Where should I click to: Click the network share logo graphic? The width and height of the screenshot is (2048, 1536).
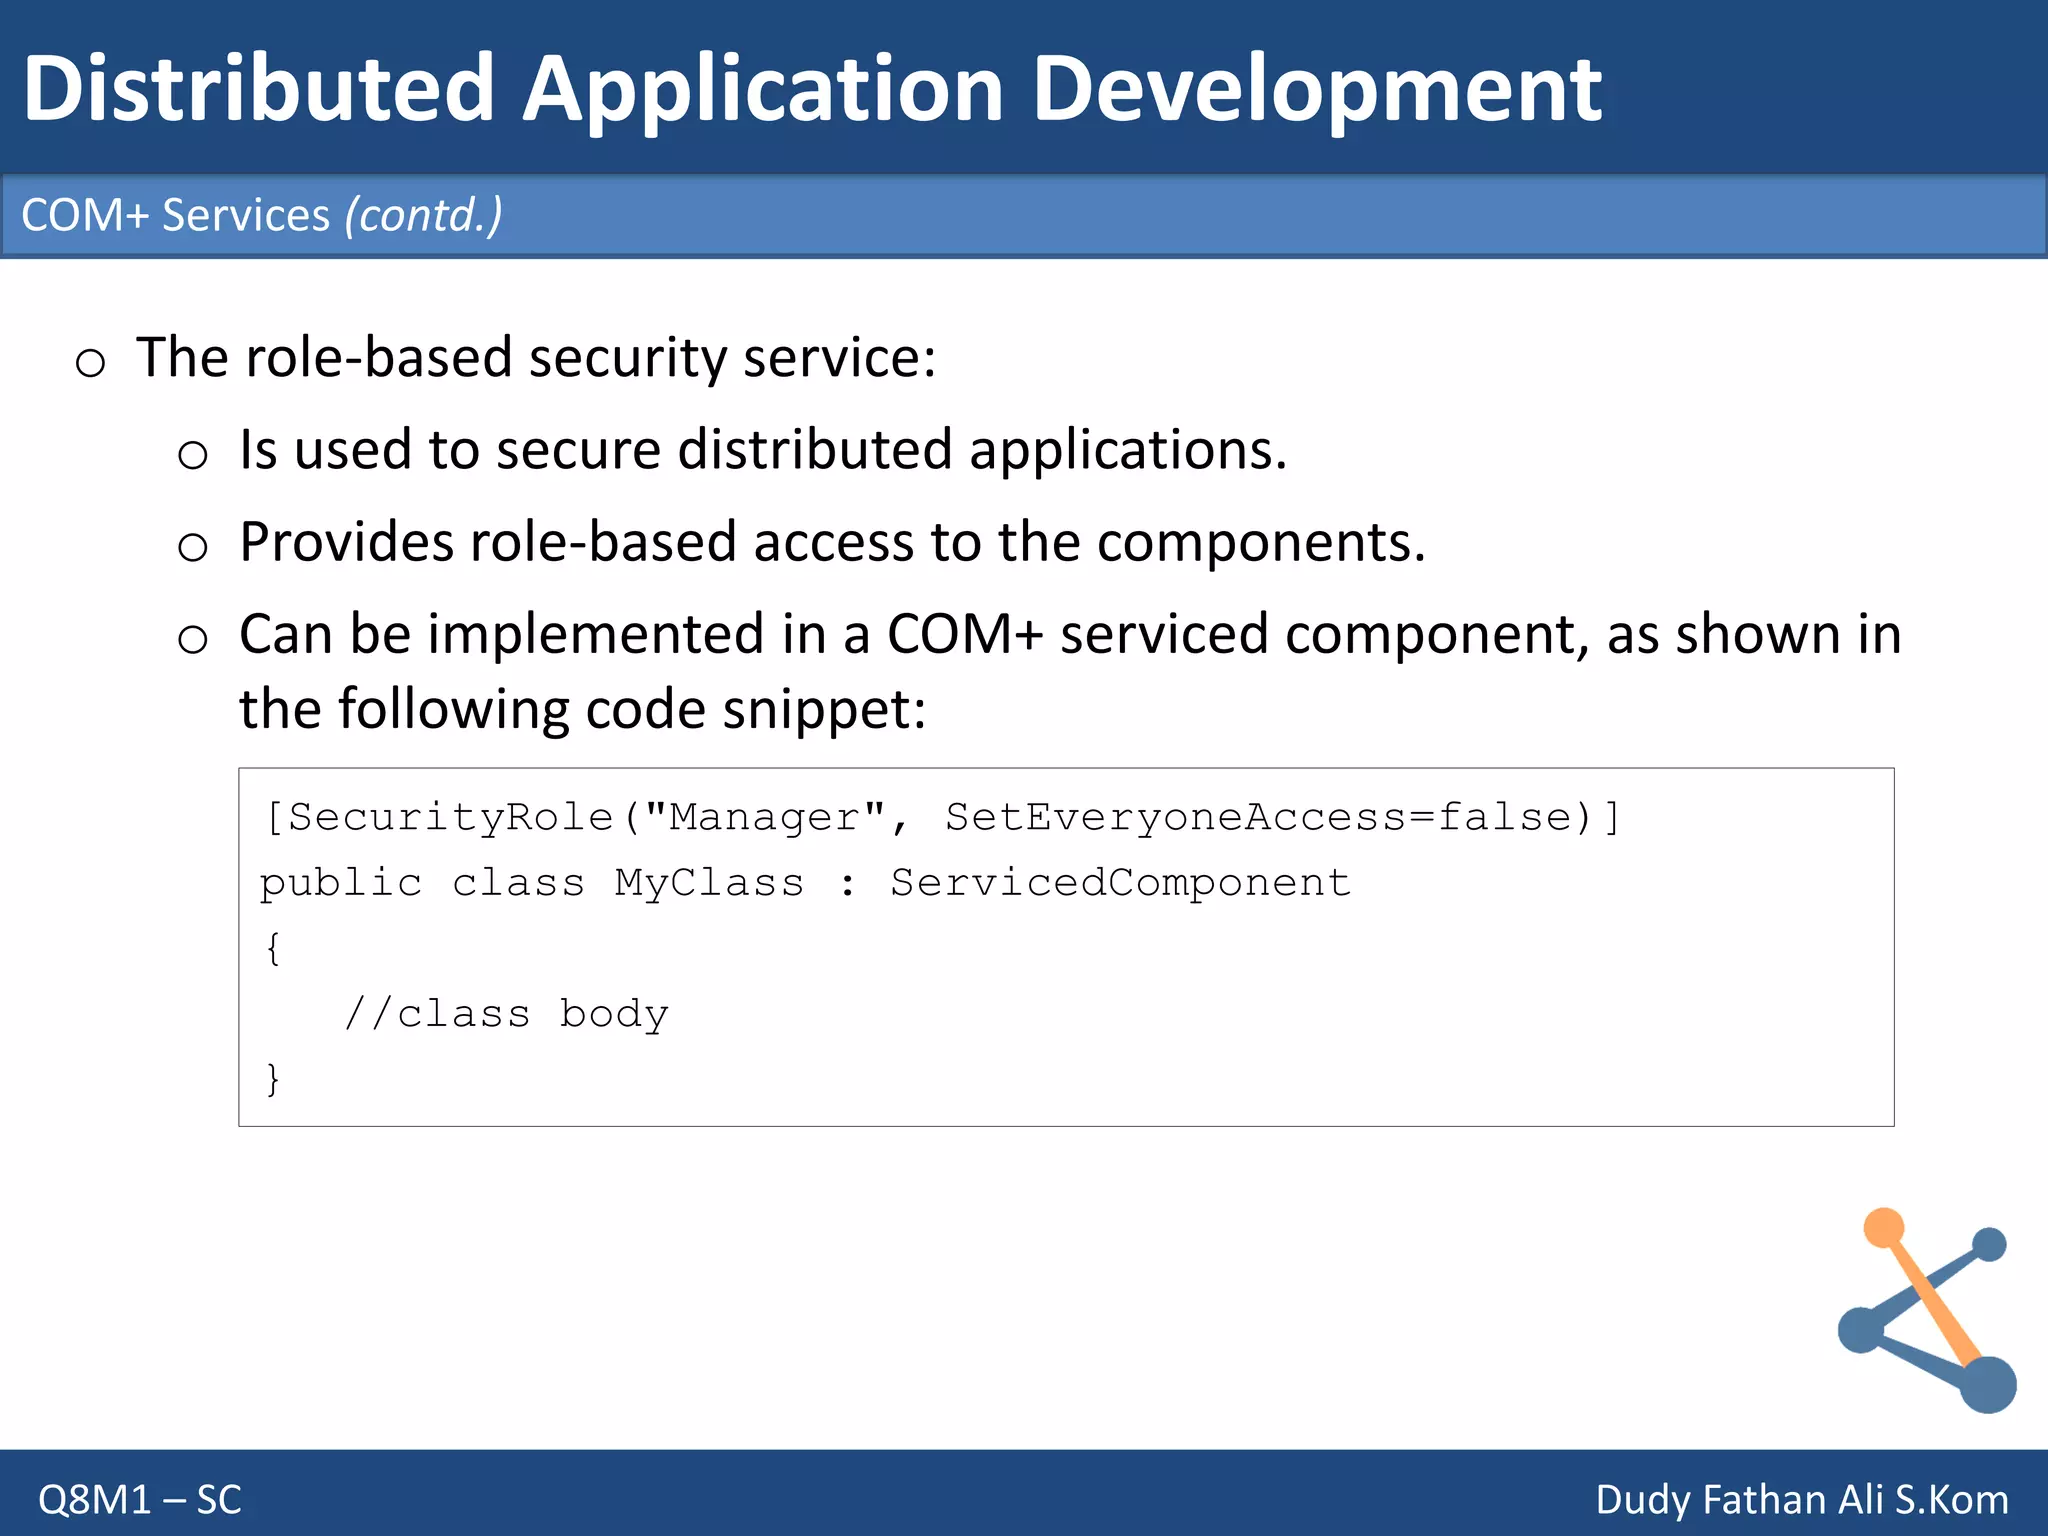coord(1925,1310)
